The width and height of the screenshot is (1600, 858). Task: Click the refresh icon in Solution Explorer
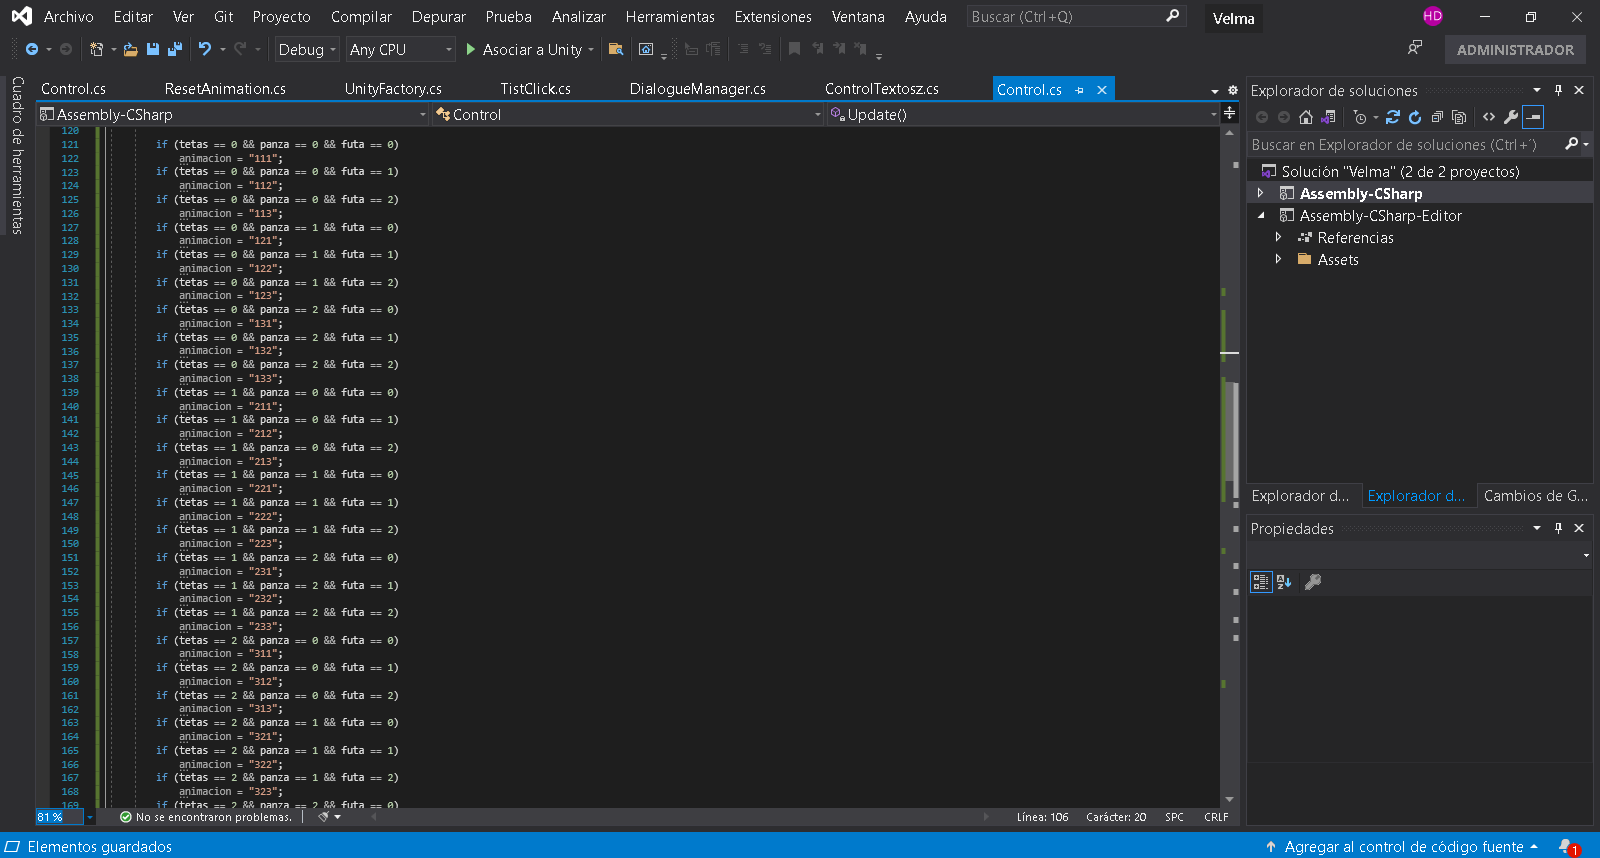point(1415,117)
